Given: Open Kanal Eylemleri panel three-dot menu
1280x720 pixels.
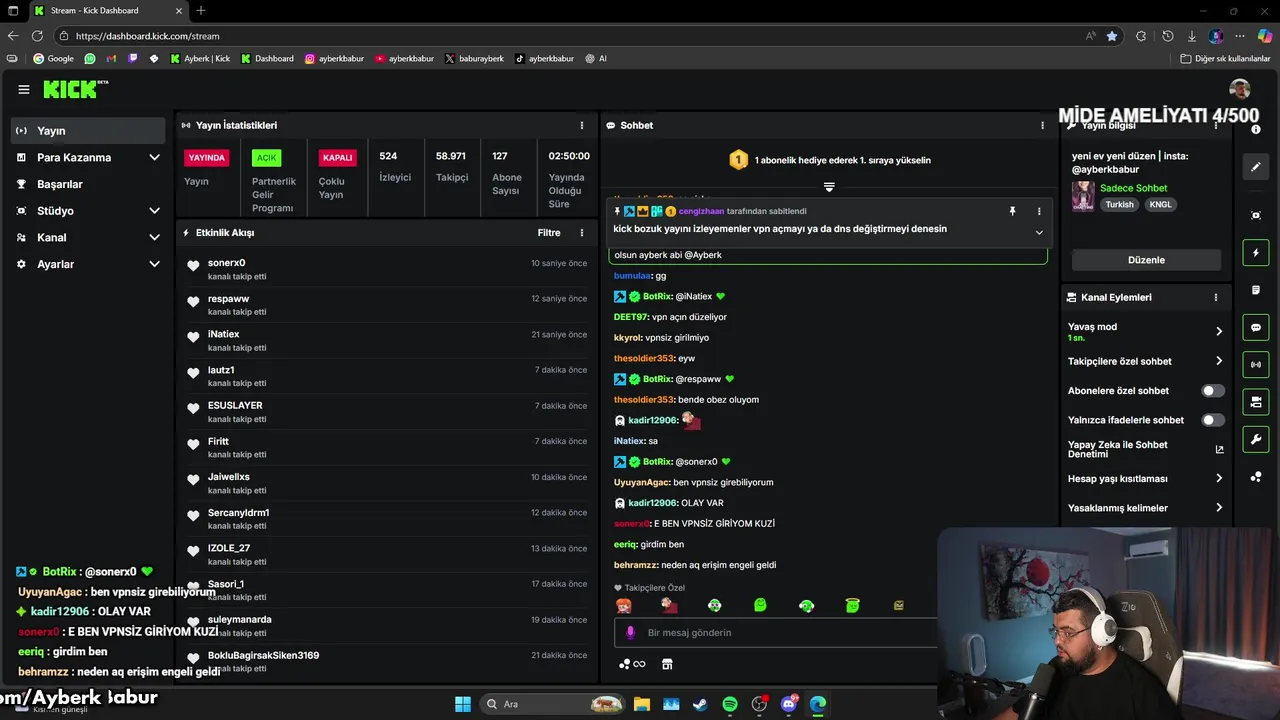Looking at the screenshot, I should [1216, 297].
